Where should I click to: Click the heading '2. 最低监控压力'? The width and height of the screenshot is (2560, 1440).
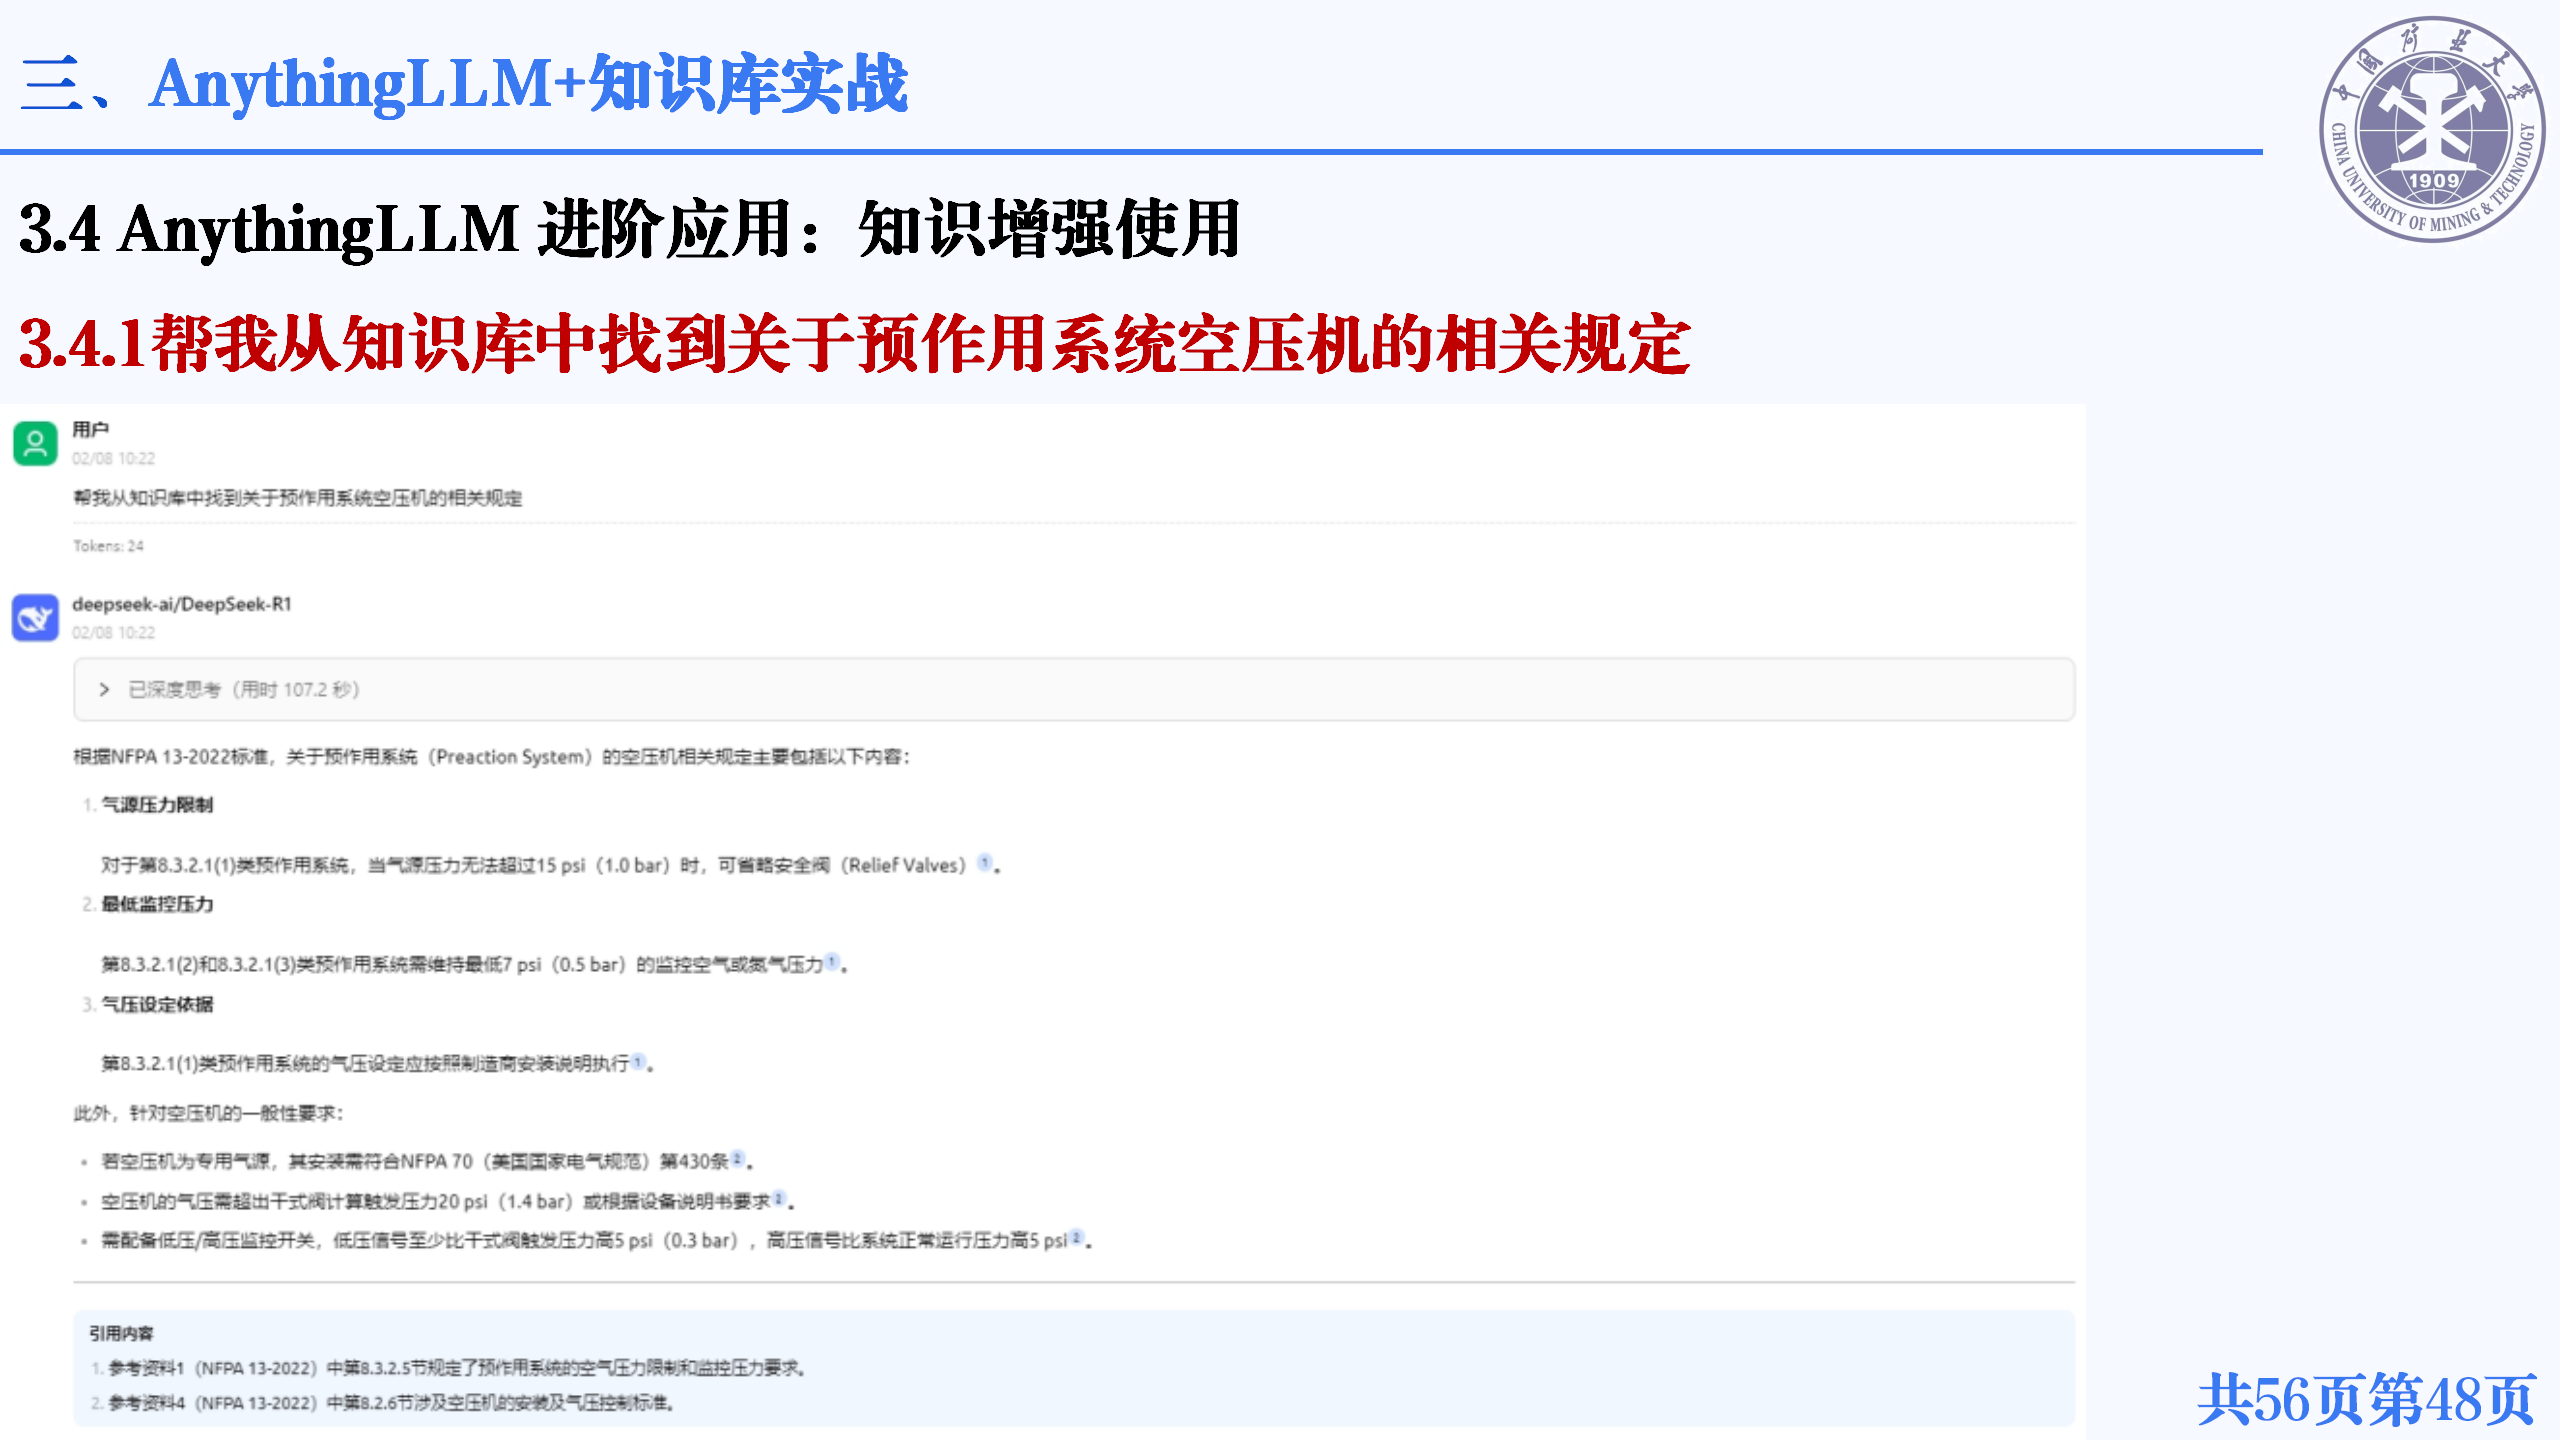point(147,904)
